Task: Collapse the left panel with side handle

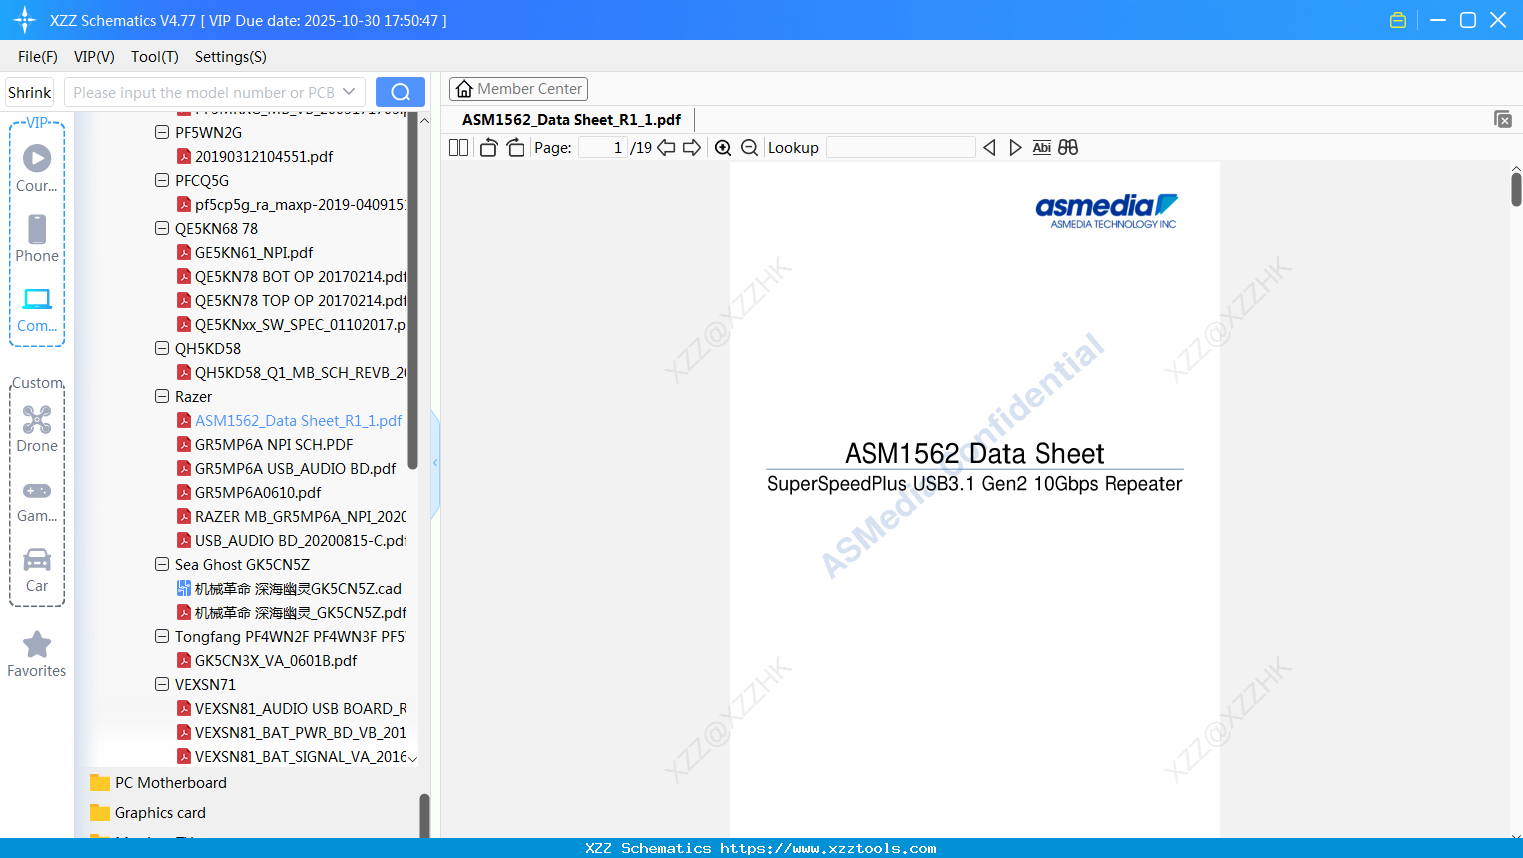Action: [435, 463]
